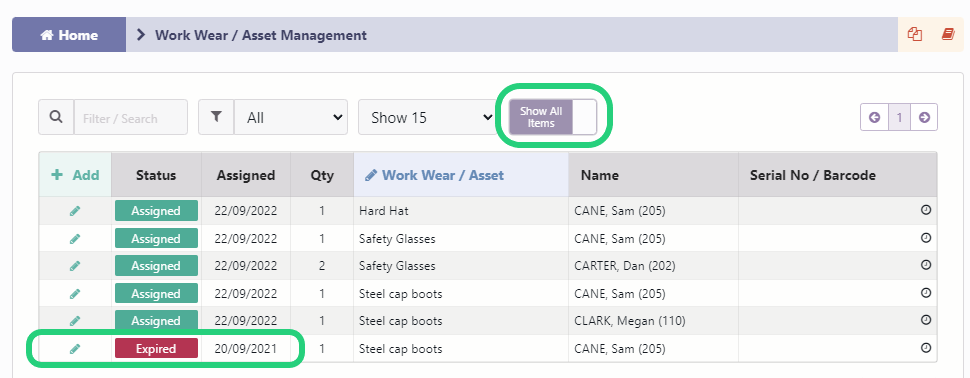Edit the Hard Hat row

[75, 211]
